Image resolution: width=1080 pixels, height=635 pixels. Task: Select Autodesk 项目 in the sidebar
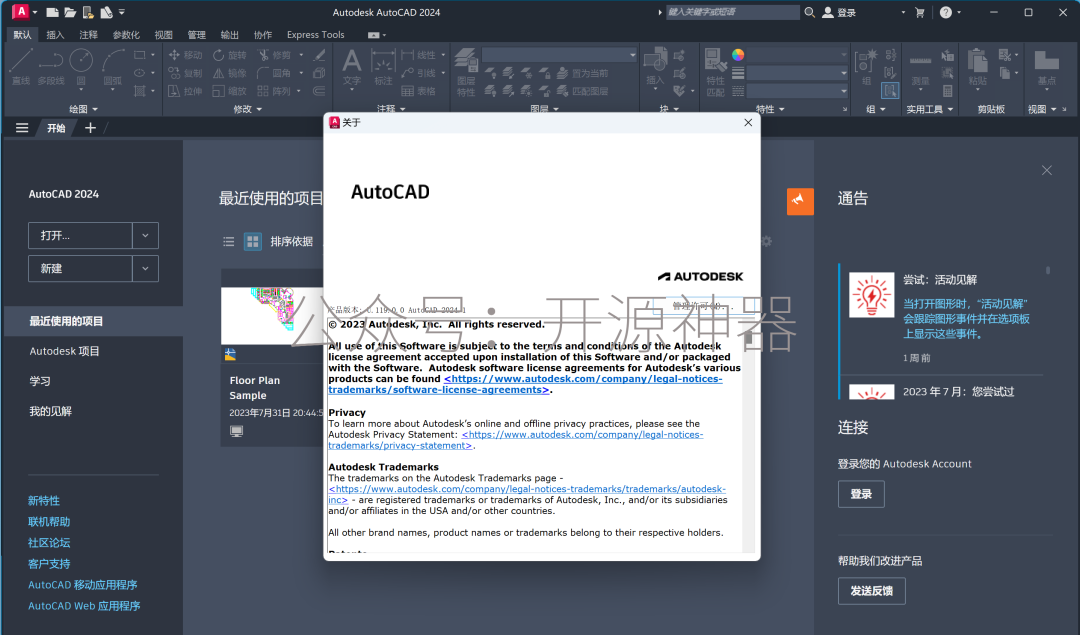tap(65, 351)
